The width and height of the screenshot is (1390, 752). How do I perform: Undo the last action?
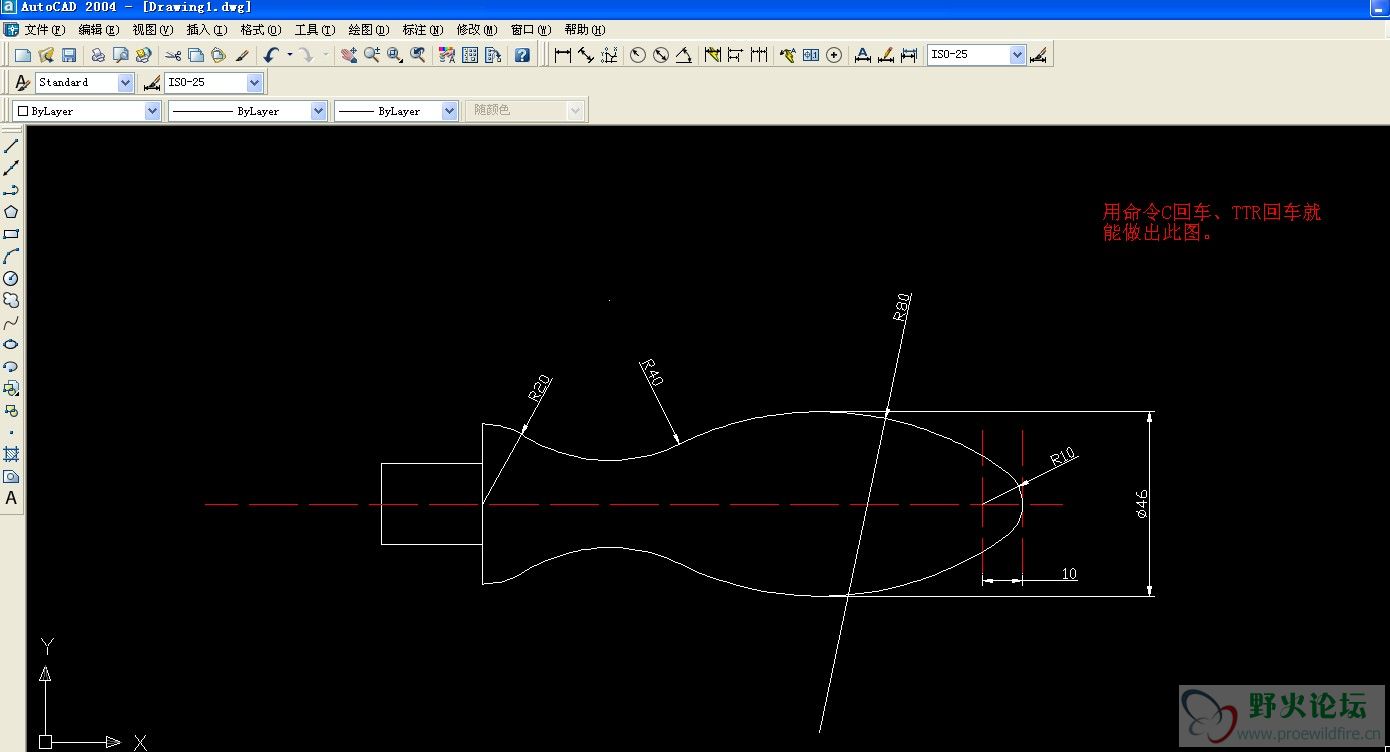tap(270, 55)
